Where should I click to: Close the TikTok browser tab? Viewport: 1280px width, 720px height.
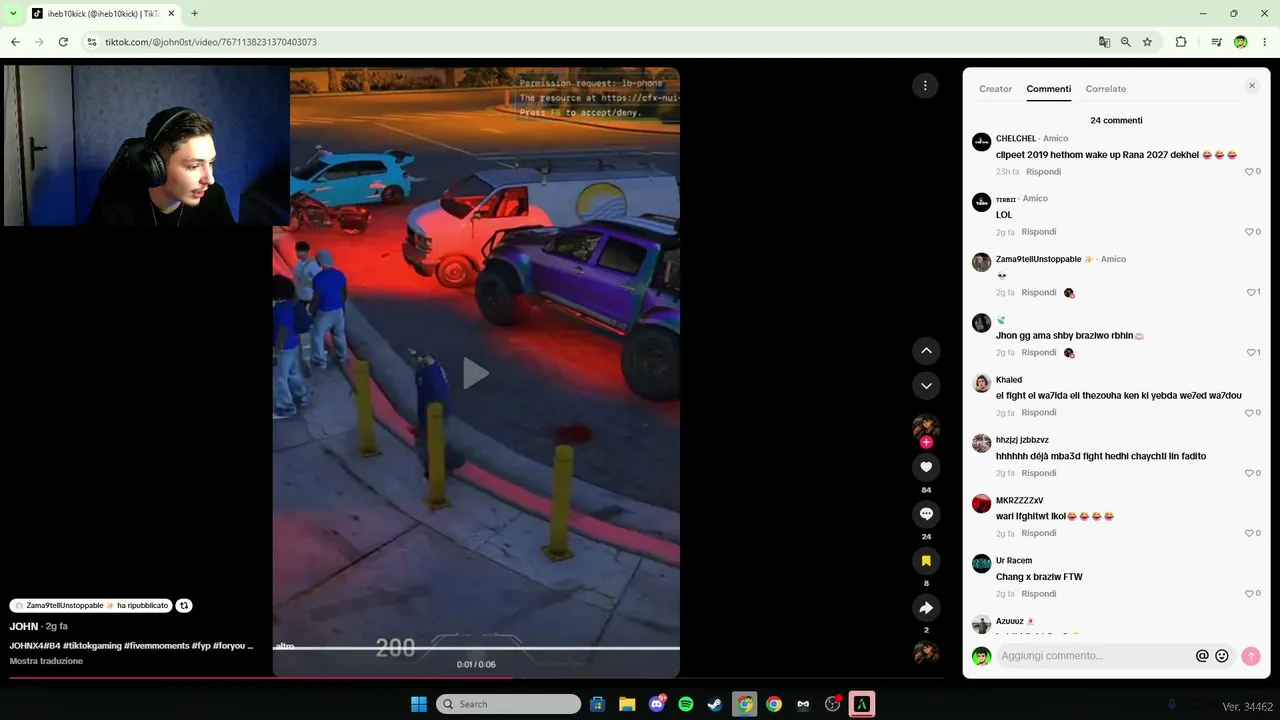[x=170, y=13]
